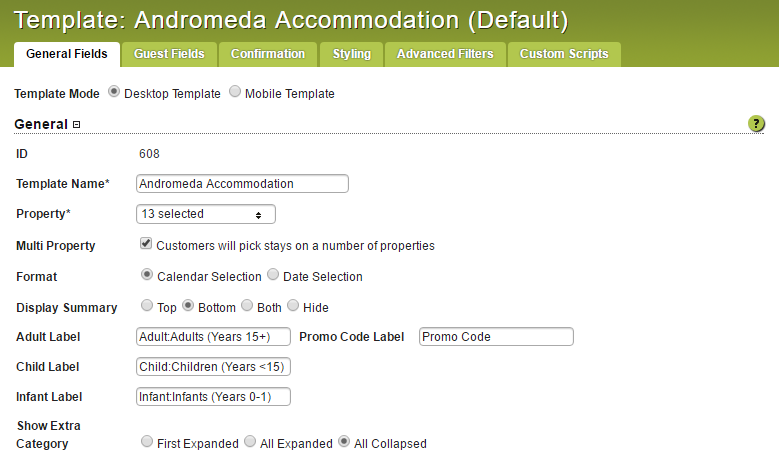Viewport: 779px width, 464px height.
Task: Set Display Summary to Top
Action: [x=147, y=305]
